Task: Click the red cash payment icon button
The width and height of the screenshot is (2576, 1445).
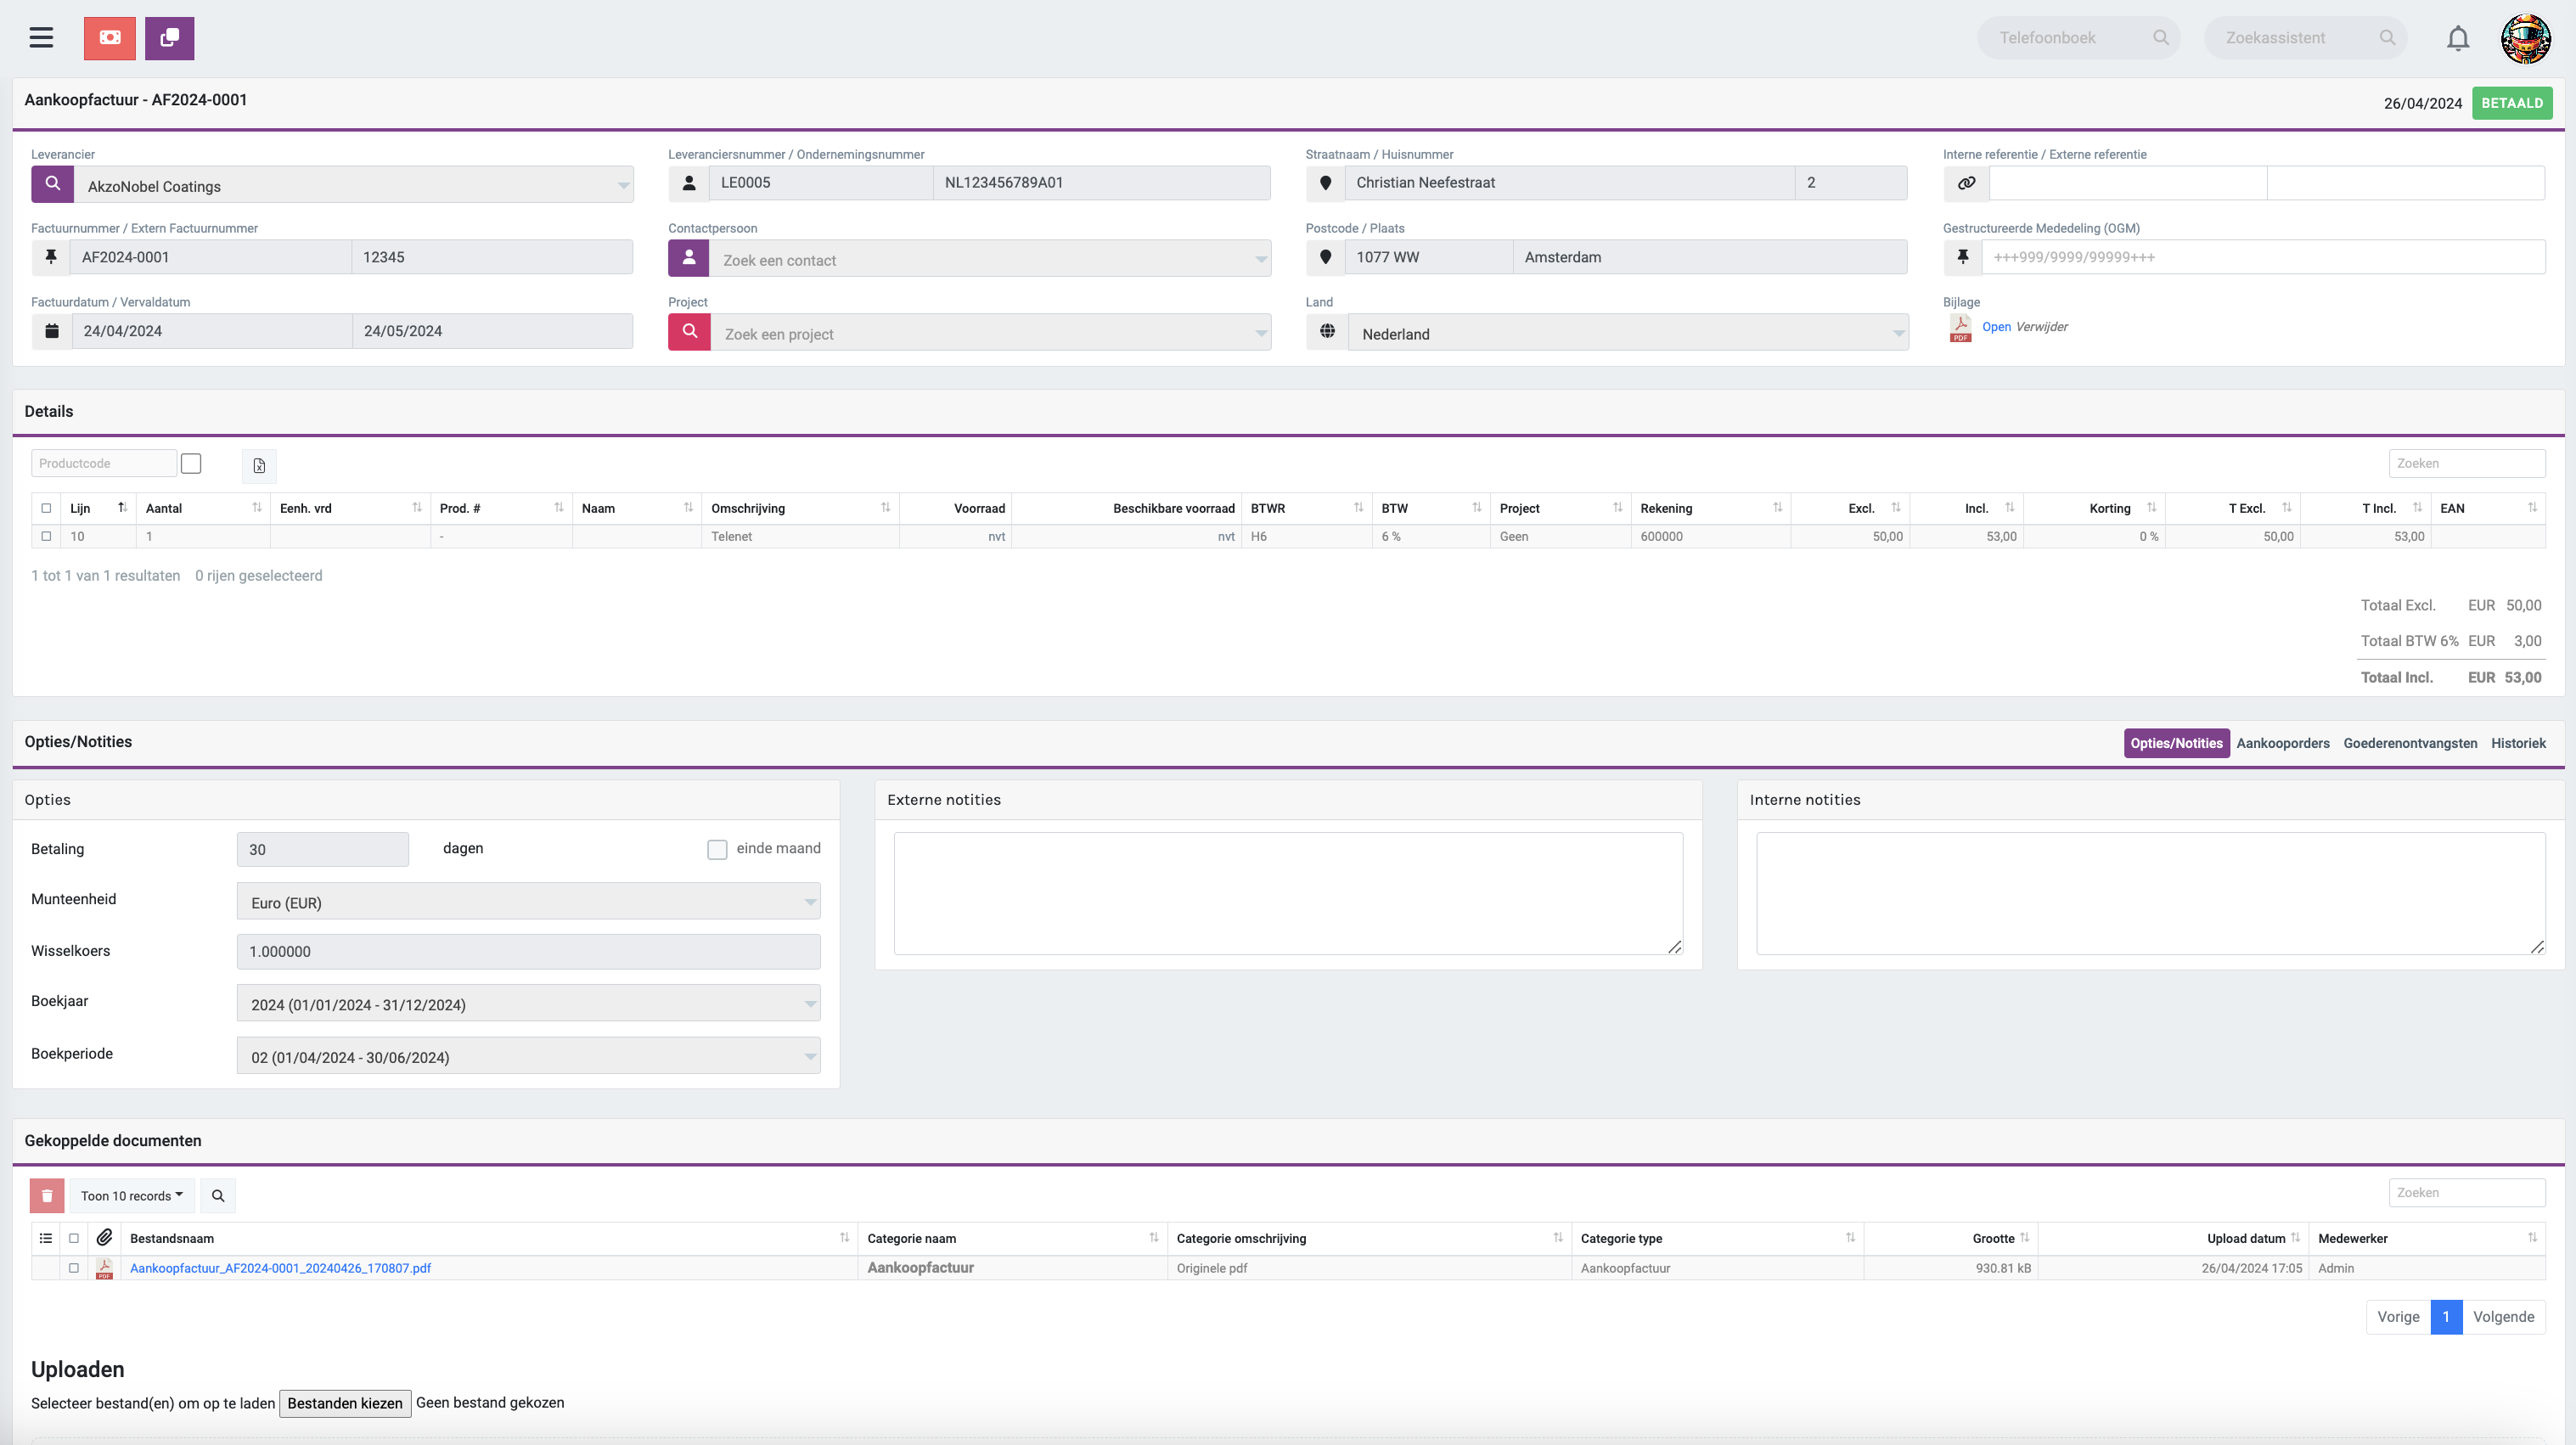Action: tap(110, 38)
